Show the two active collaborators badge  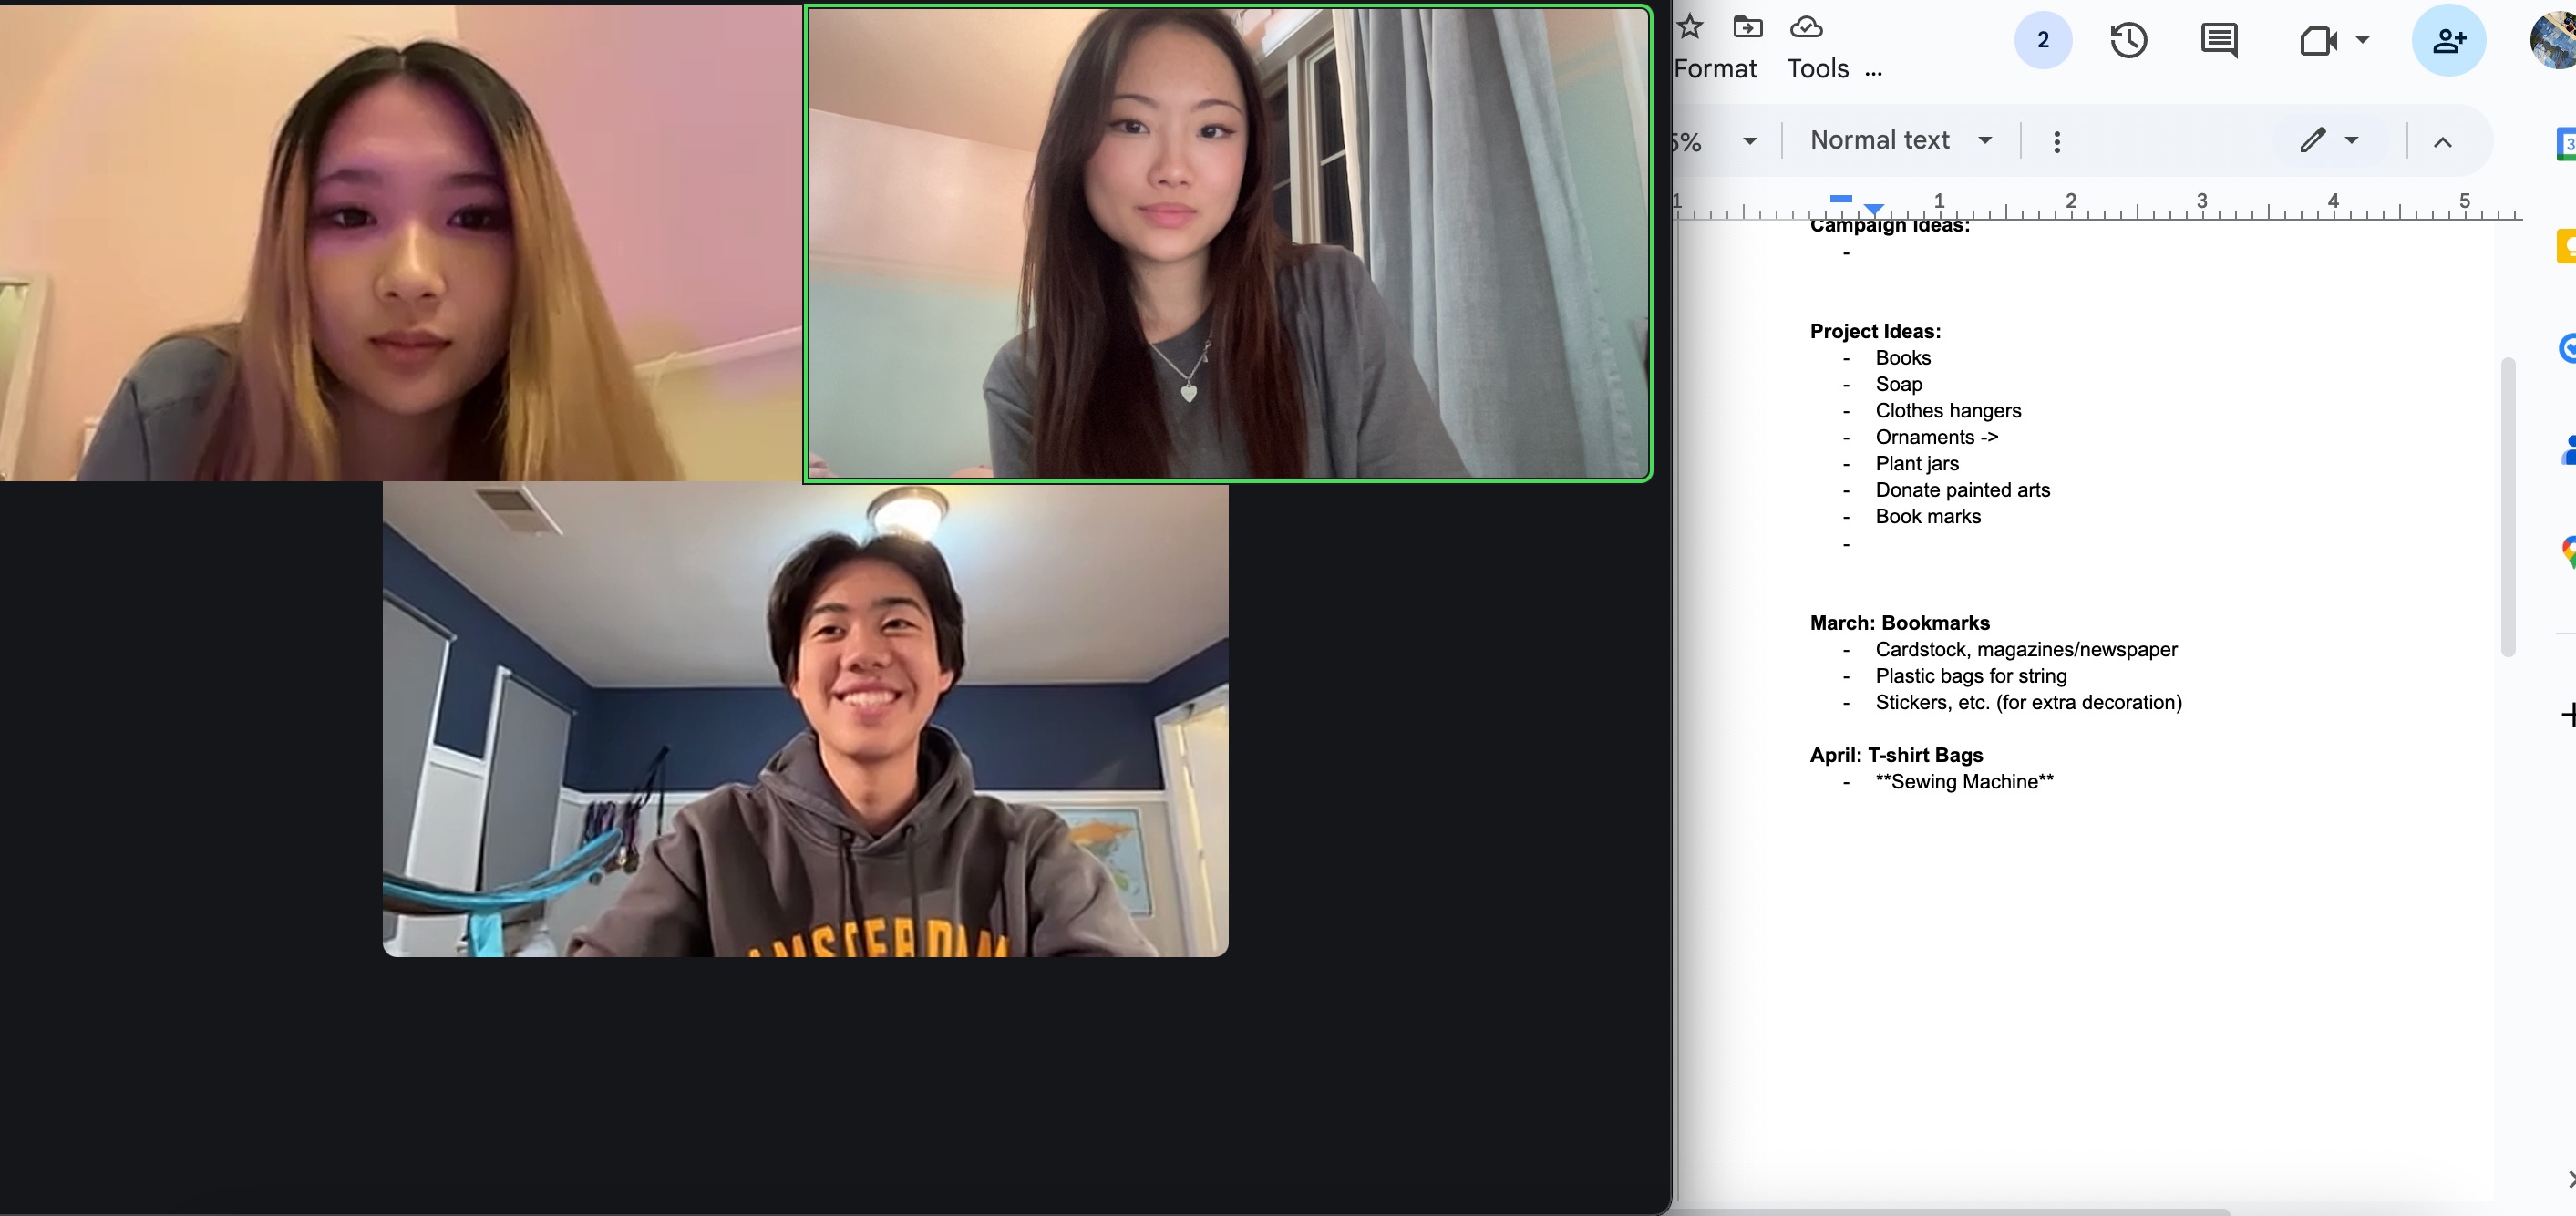point(2043,40)
